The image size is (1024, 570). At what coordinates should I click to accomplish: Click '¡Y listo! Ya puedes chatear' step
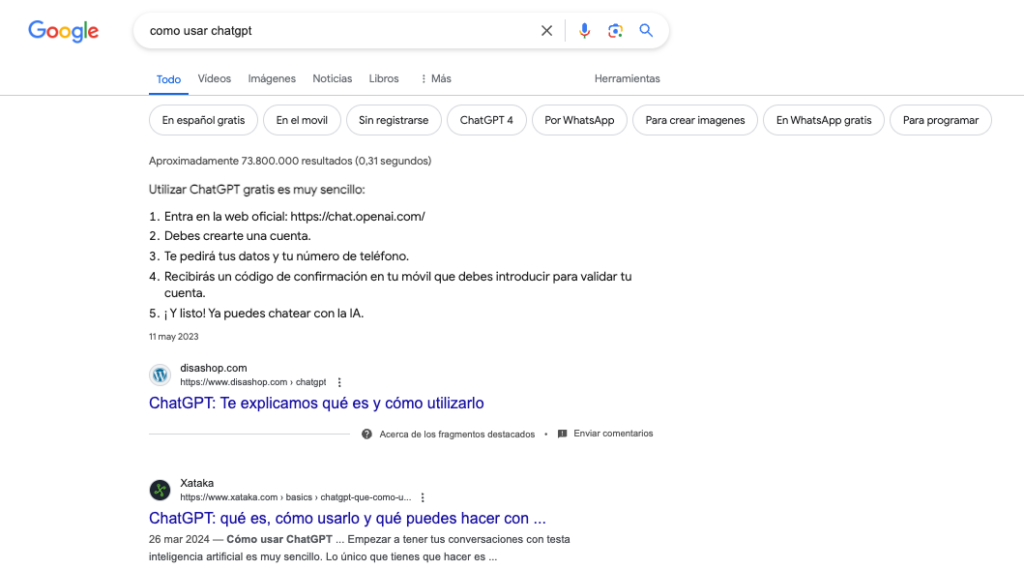click(264, 313)
